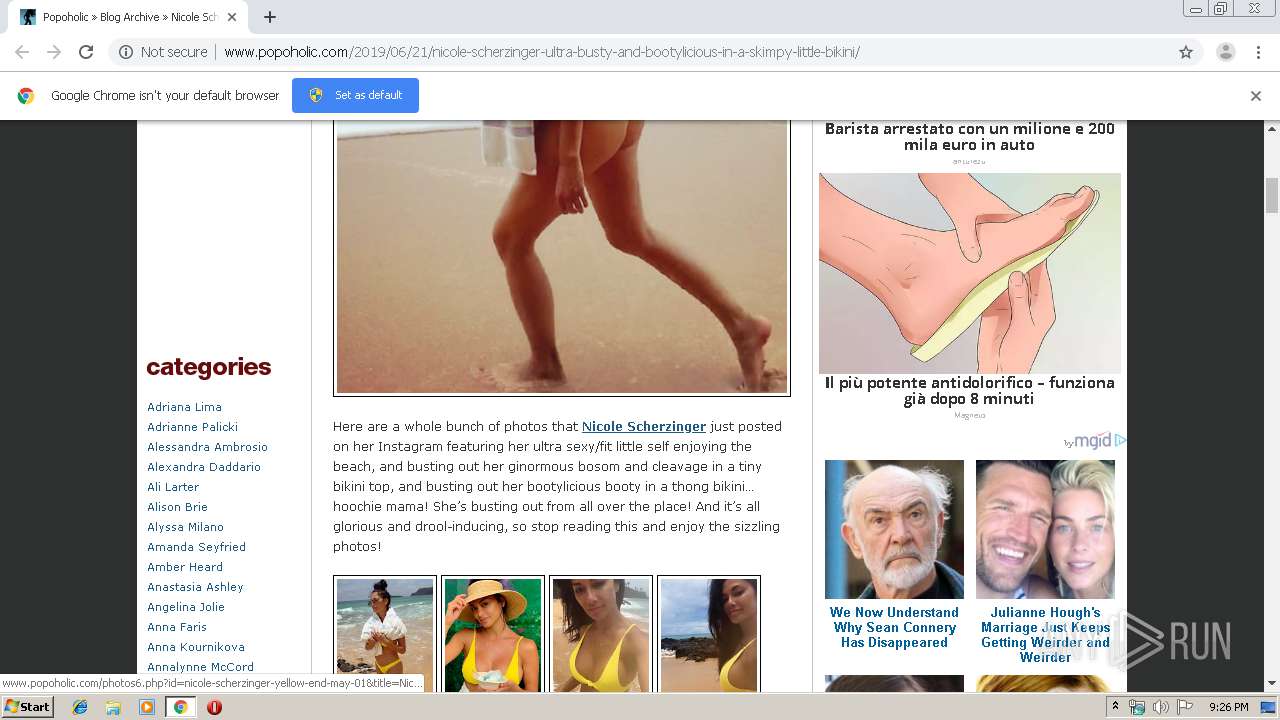Open the volume speaker tray icon
The image size is (1280, 720).
[x=1160, y=707]
